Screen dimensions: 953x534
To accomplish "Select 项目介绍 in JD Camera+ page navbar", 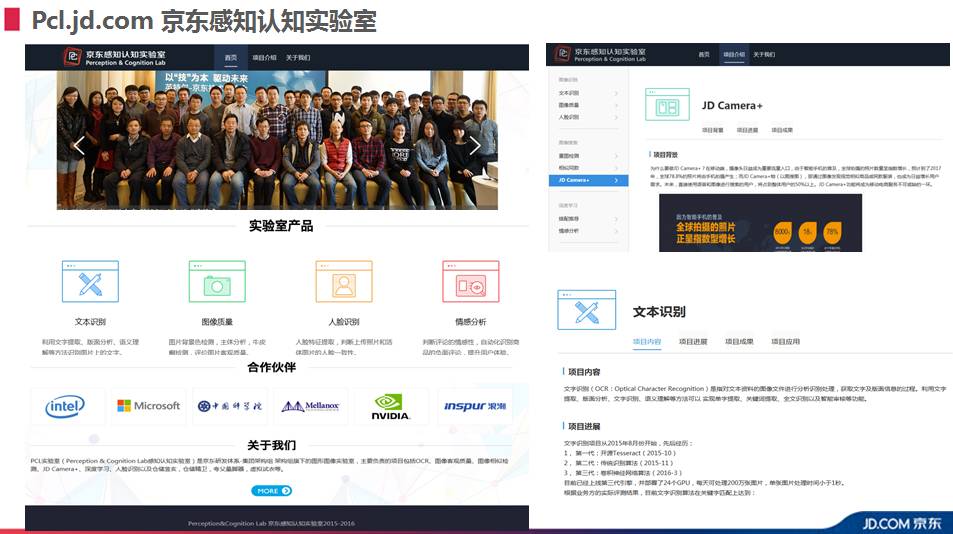I will click(x=734, y=55).
